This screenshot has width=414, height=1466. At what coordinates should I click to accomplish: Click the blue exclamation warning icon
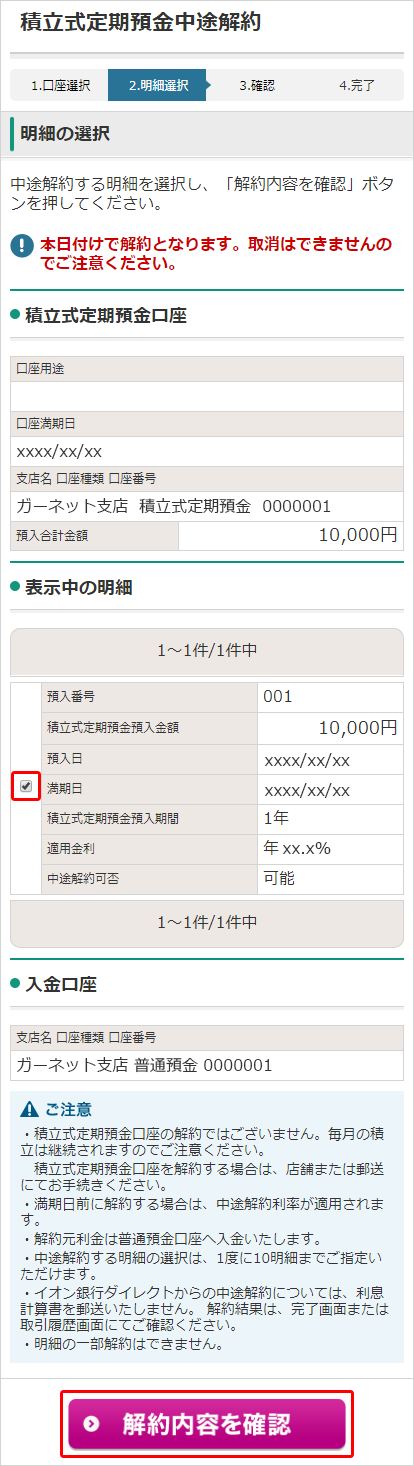[21, 244]
